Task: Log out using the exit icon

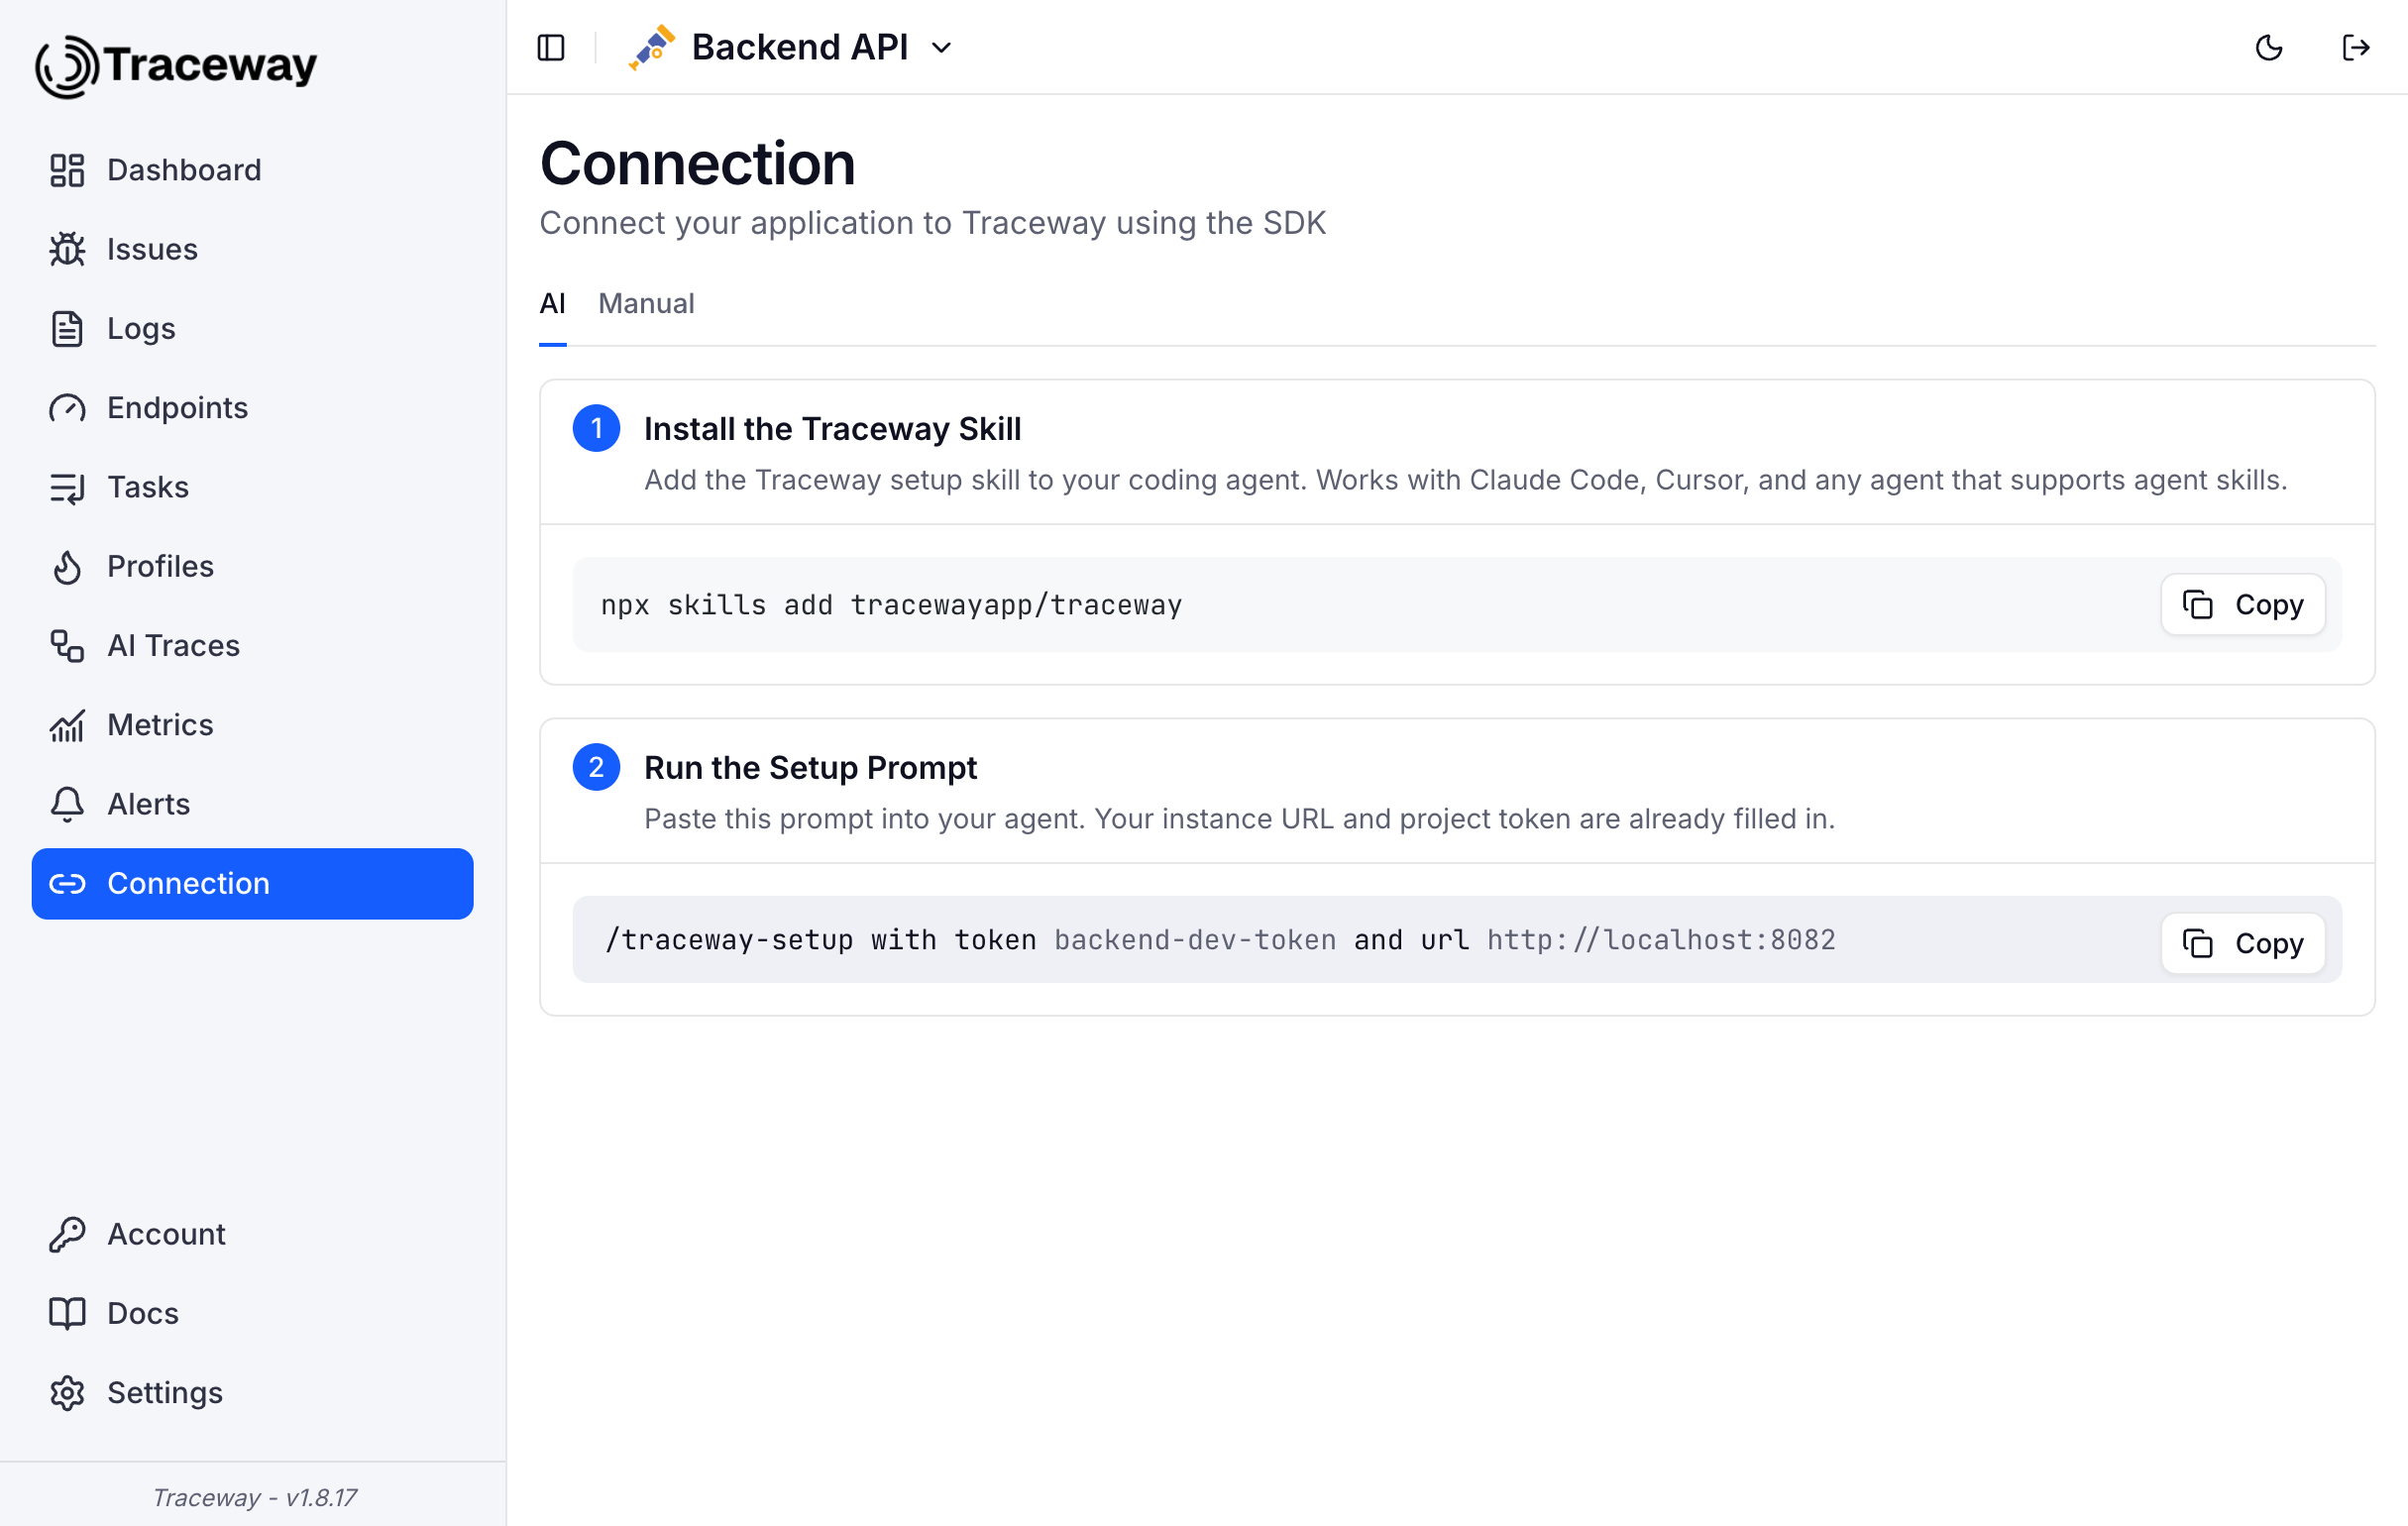Action: point(2355,47)
